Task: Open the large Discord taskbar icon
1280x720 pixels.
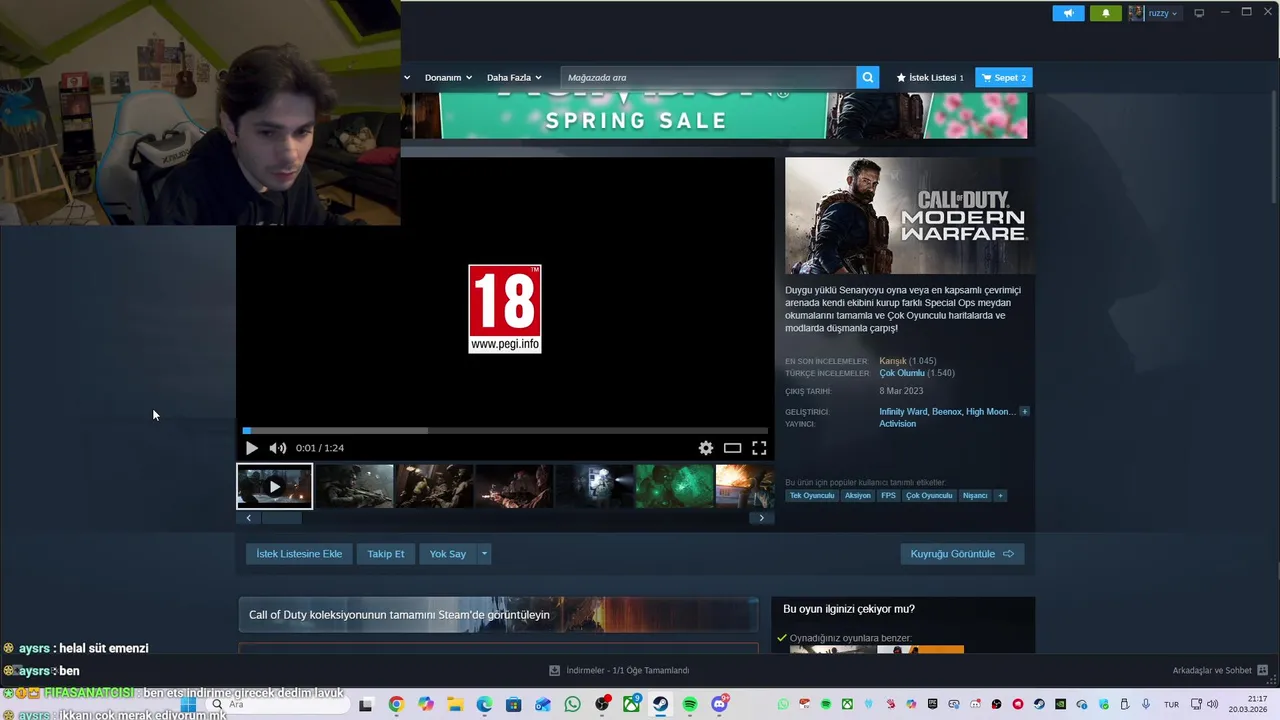Action: coord(719,705)
